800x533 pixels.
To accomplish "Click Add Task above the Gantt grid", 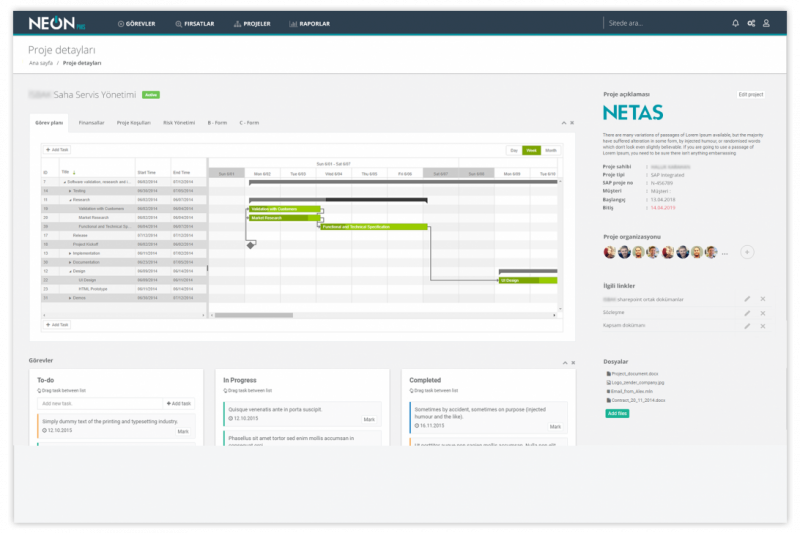I will (x=57, y=150).
